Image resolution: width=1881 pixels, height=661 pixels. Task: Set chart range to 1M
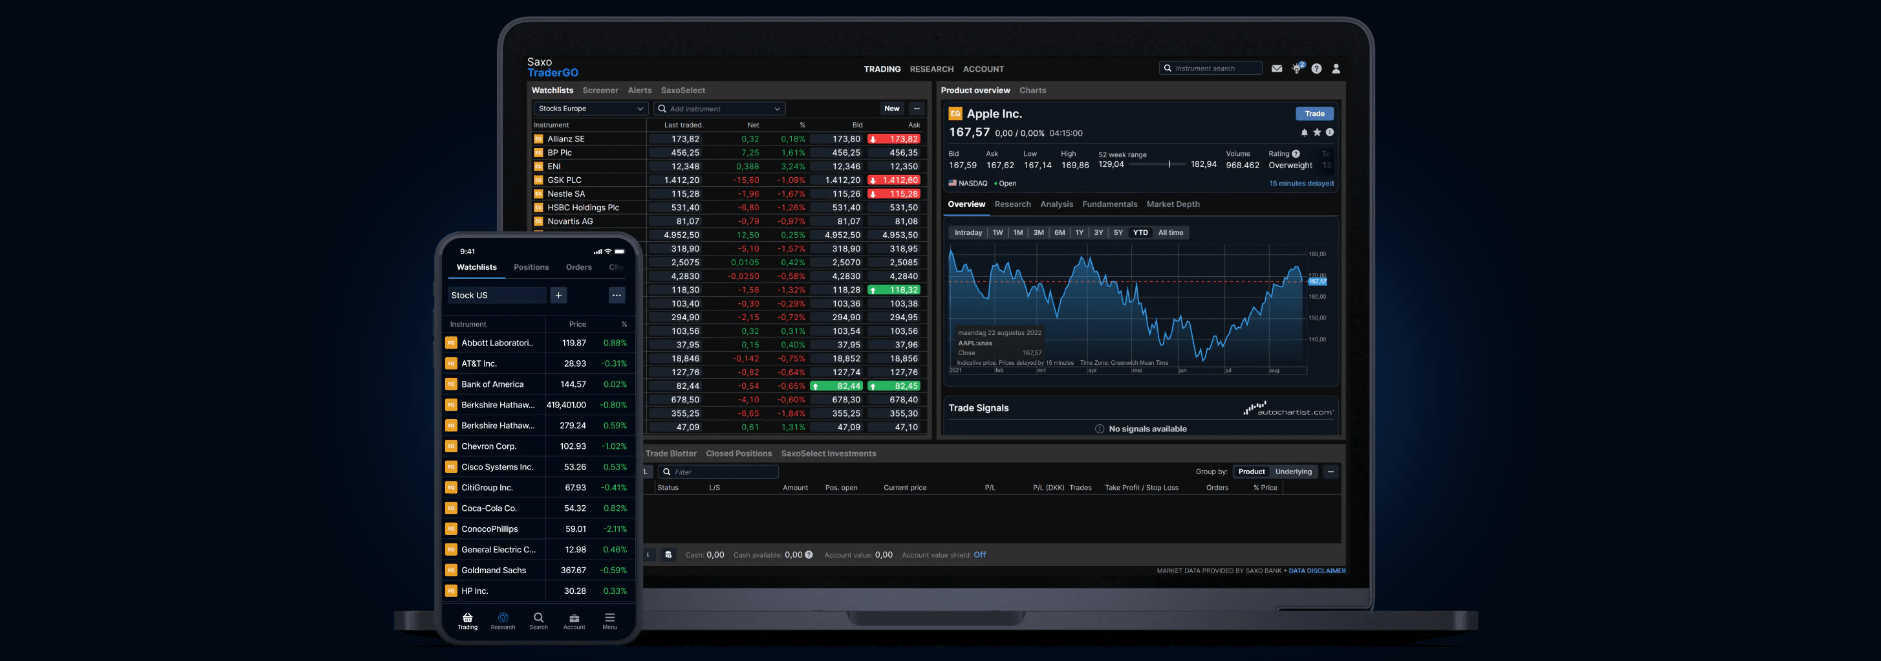point(1018,233)
